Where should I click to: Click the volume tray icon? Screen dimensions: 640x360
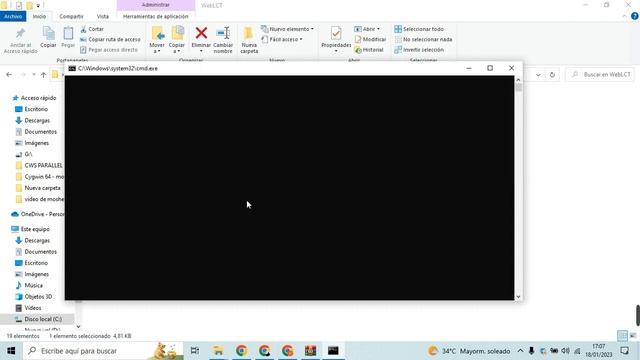click(565, 351)
